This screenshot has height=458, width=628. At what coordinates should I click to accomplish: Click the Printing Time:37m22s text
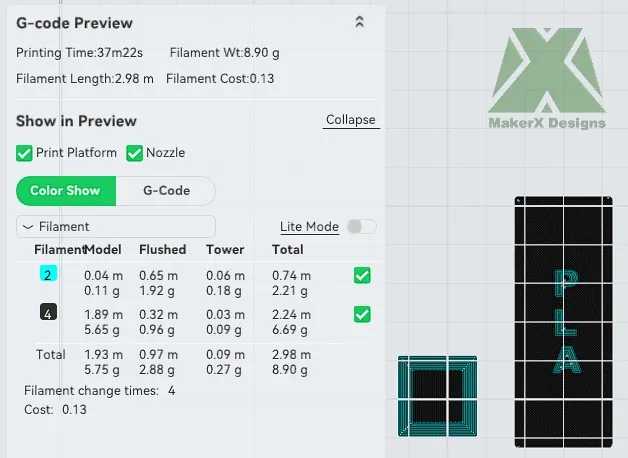coord(79,53)
